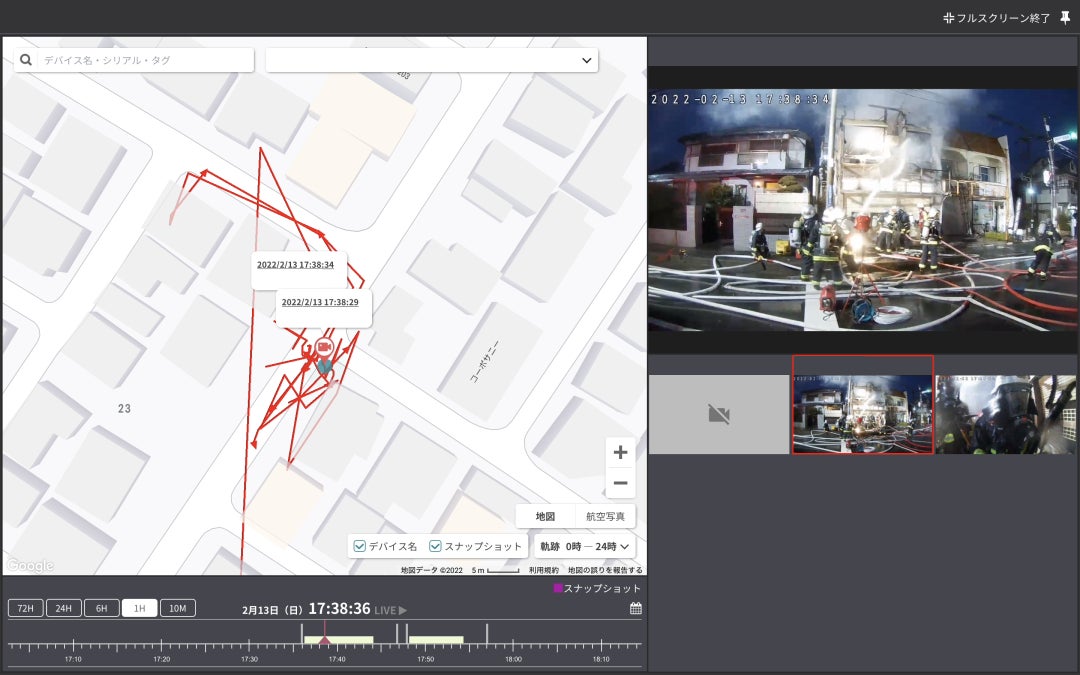Focus the device name search field
Image resolution: width=1080 pixels, height=675 pixels.
145,60
